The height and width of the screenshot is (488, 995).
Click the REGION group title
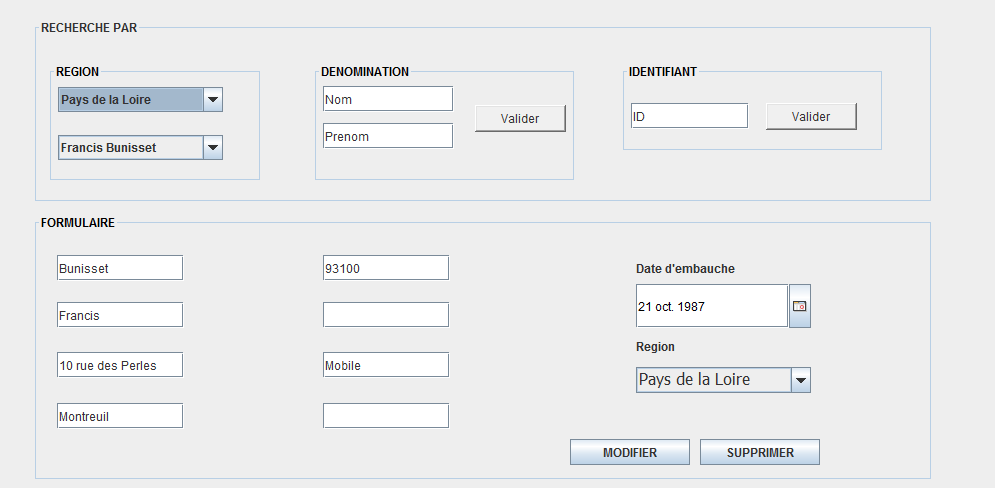tap(77, 72)
